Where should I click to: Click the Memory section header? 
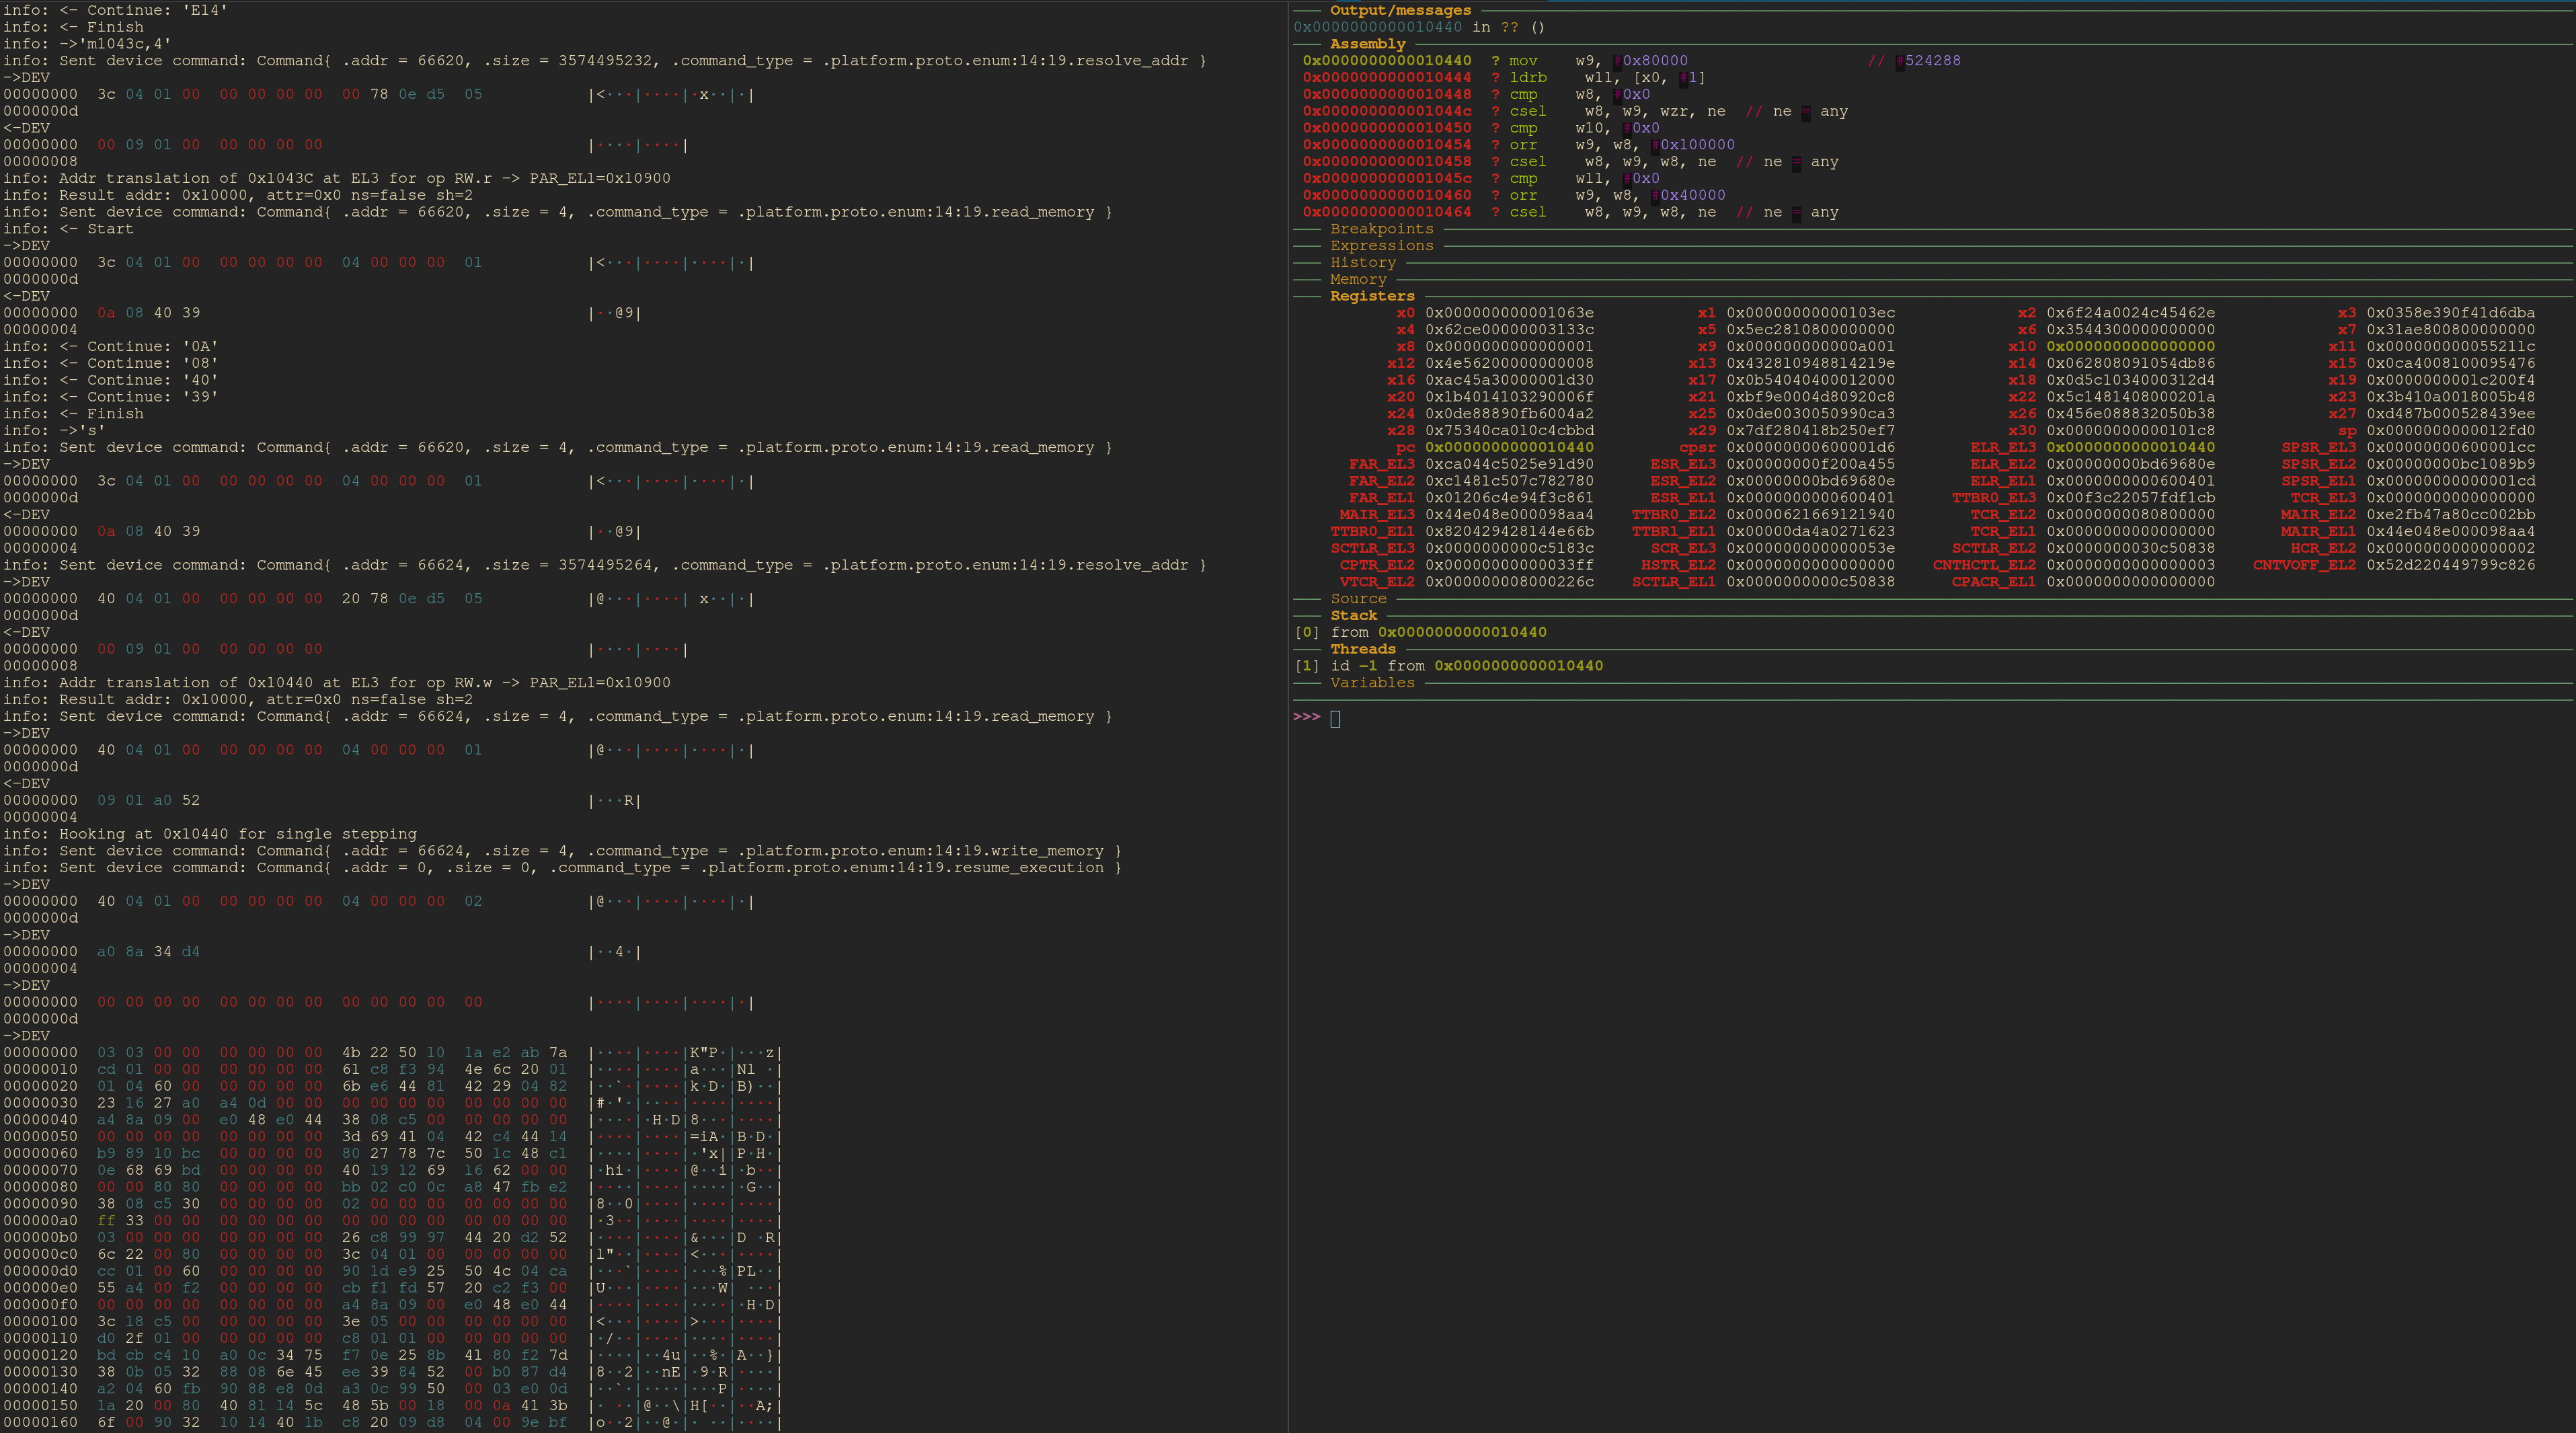point(1358,280)
